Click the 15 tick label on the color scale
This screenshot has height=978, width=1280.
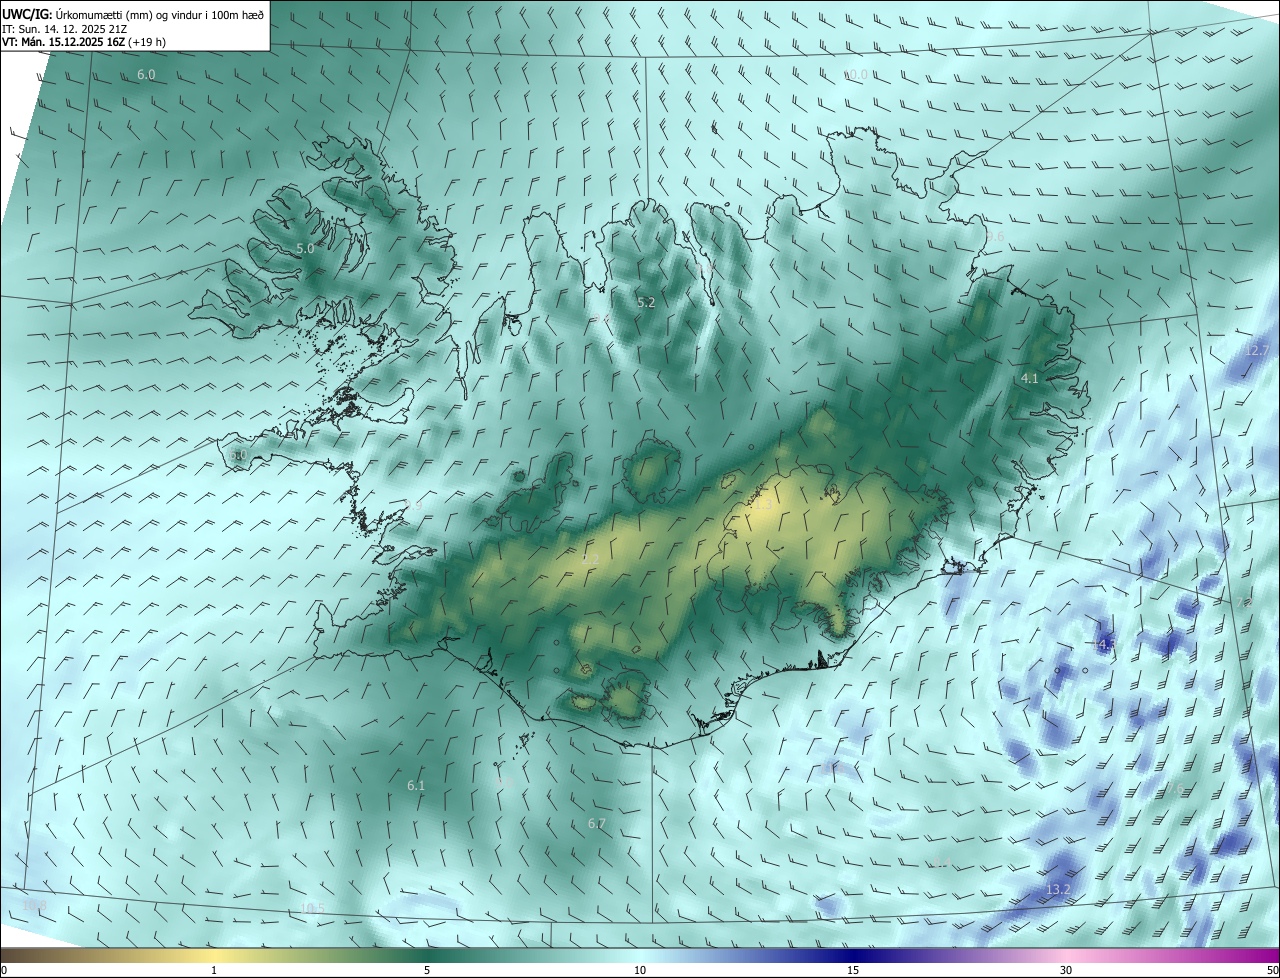[853, 970]
